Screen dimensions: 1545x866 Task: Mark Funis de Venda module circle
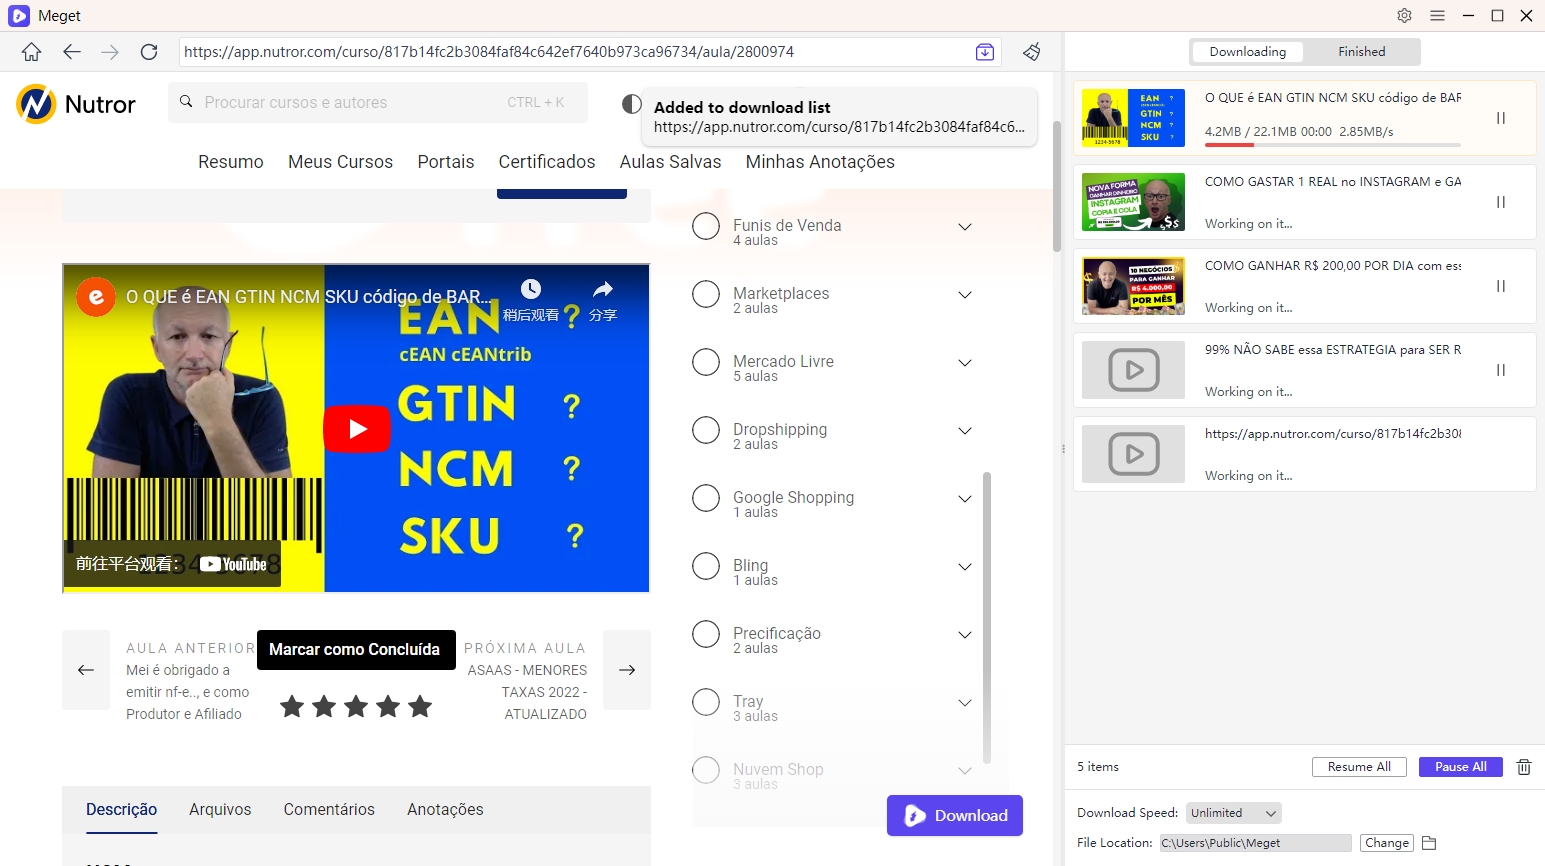point(706,226)
